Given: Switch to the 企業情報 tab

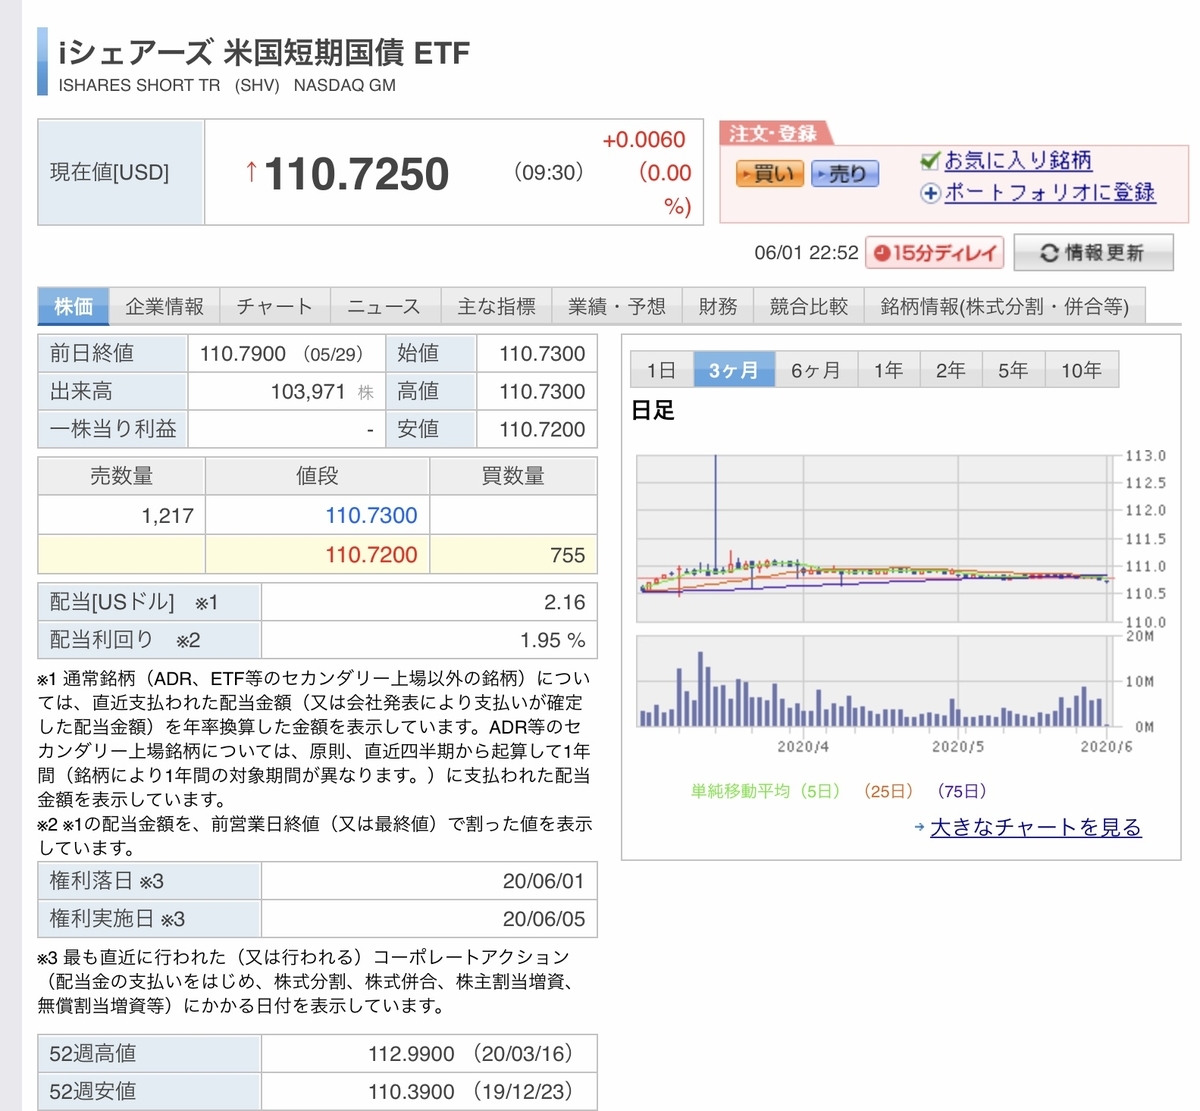Looking at the screenshot, I should click(x=165, y=306).
